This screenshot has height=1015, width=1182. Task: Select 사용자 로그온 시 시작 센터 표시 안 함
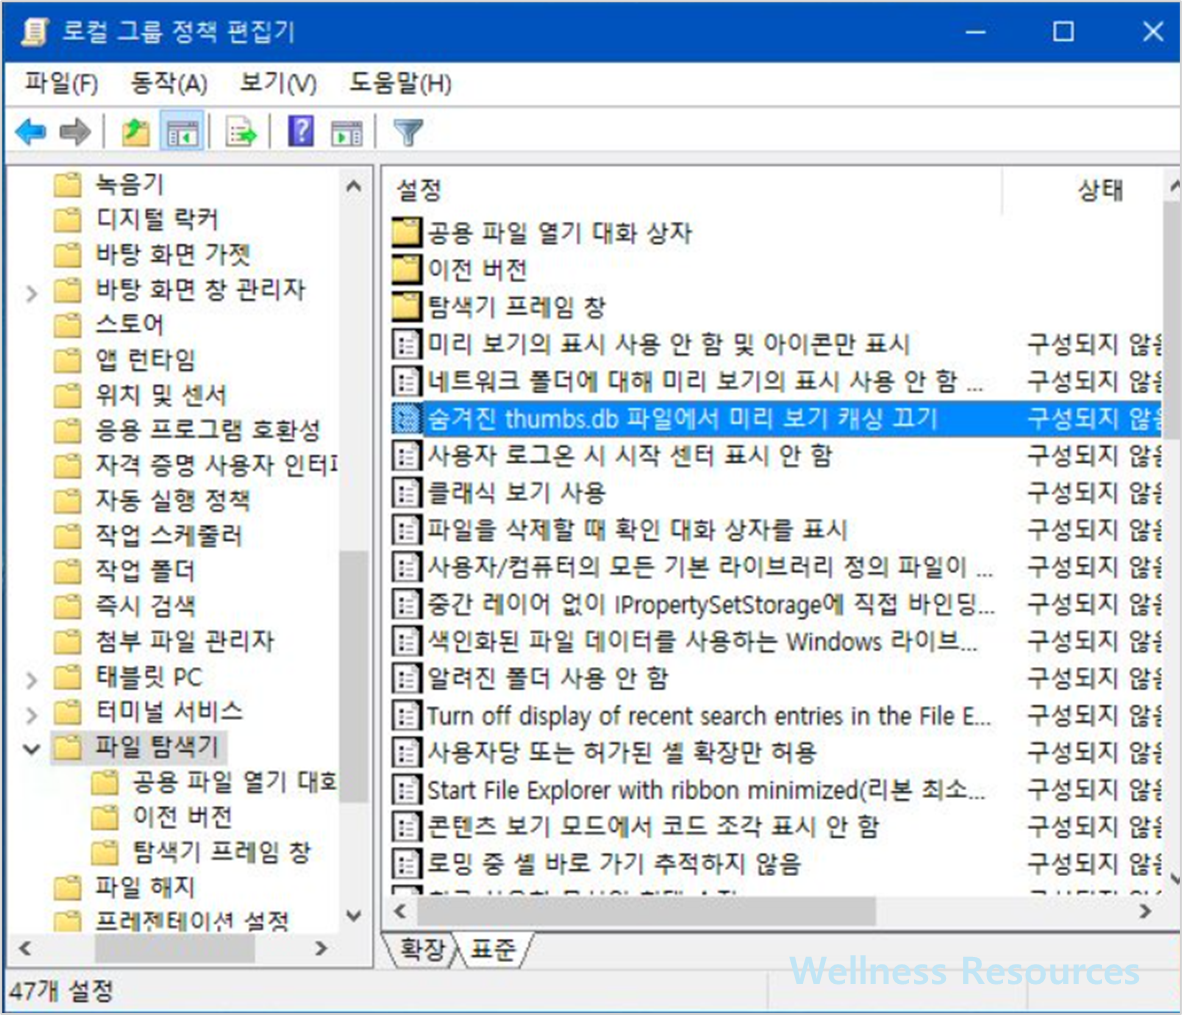tap(776, 455)
